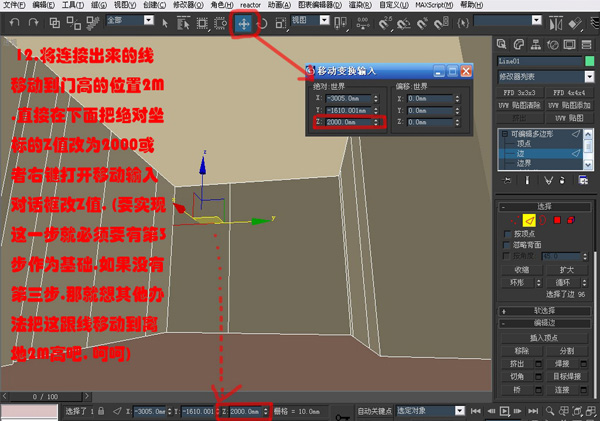The width and height of the screenshot is (600, 421).
Task: Click the Pin Stack icon
Action: [507, 180]
